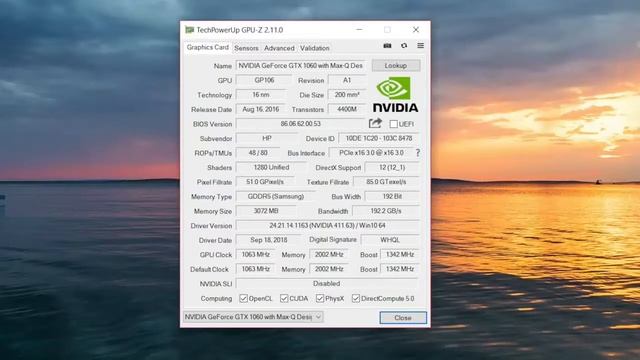Click the Subvendor field showing HP

267,138
